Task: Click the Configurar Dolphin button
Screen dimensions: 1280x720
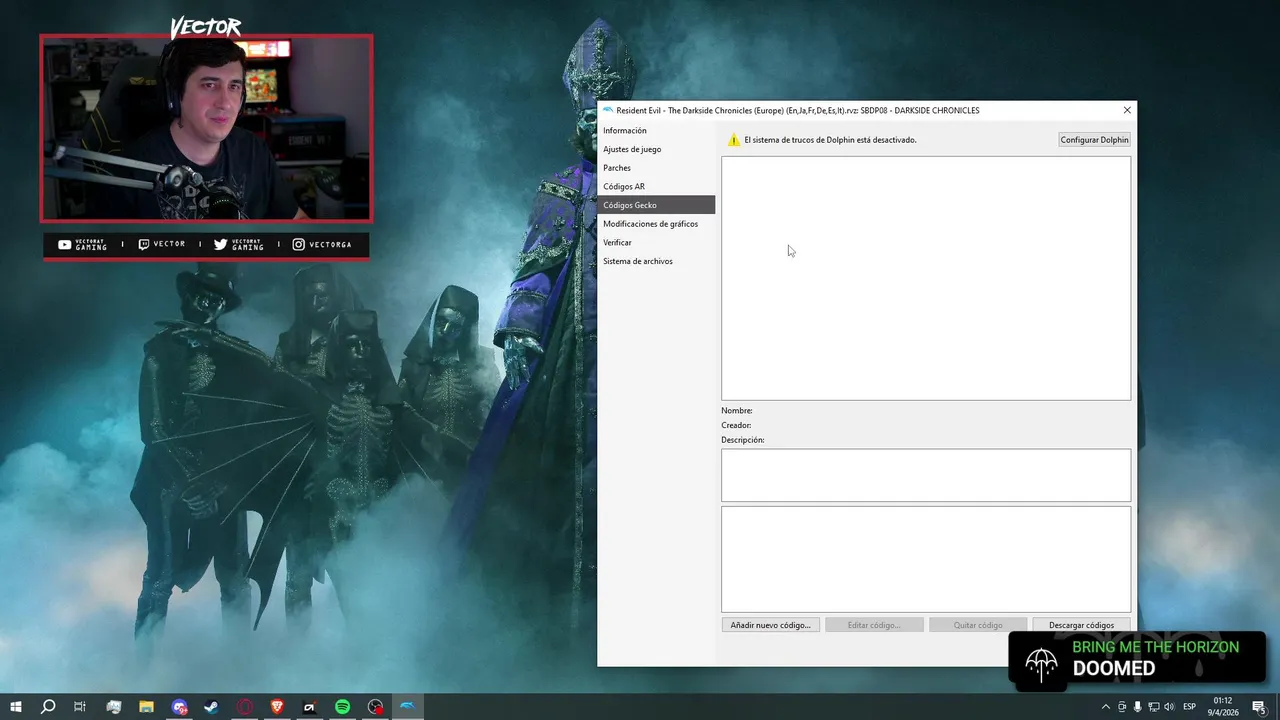Action: 1094,140
